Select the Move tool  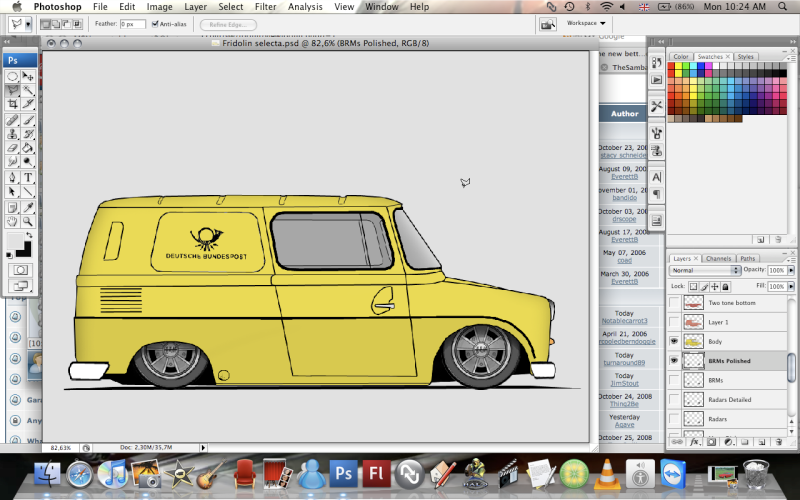tap(28, 77)
